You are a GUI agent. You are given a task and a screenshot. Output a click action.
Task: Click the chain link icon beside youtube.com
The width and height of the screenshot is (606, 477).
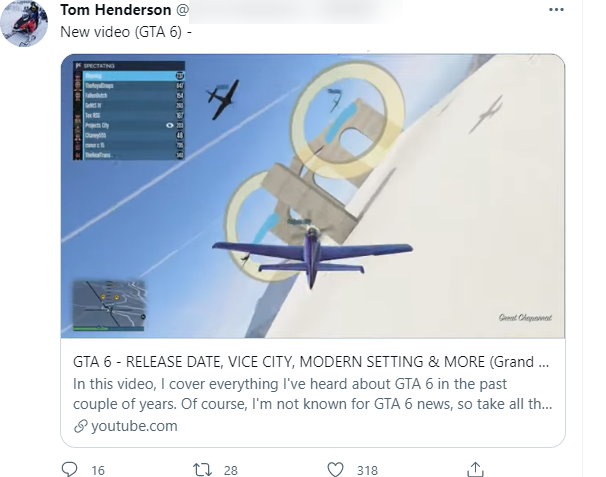[80, 426]
